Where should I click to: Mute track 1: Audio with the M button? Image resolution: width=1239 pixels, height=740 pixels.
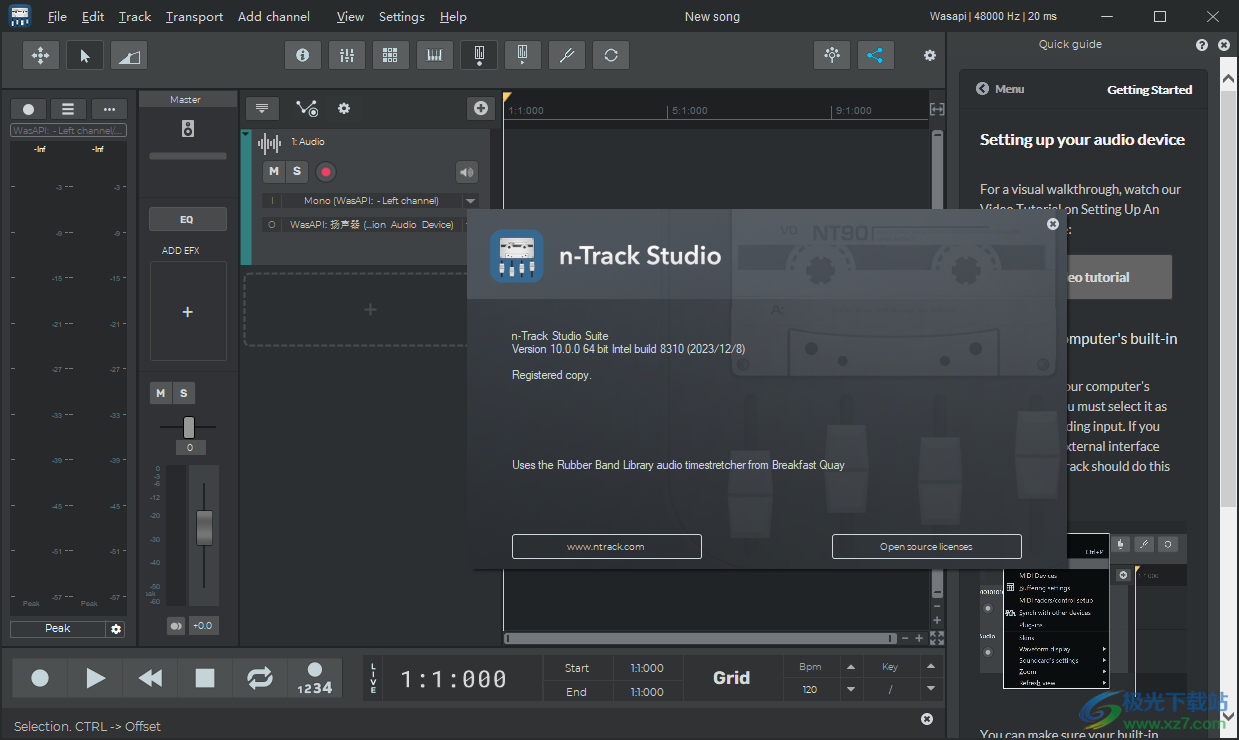(274, 172)
